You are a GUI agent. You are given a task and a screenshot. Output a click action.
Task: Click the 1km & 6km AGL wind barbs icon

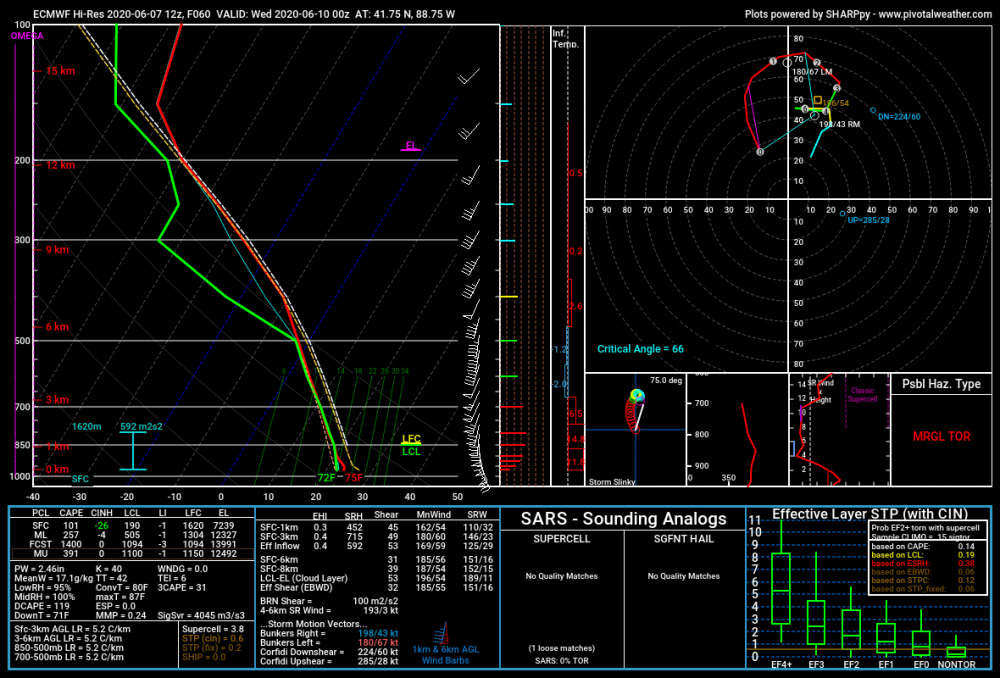(441, 634)
